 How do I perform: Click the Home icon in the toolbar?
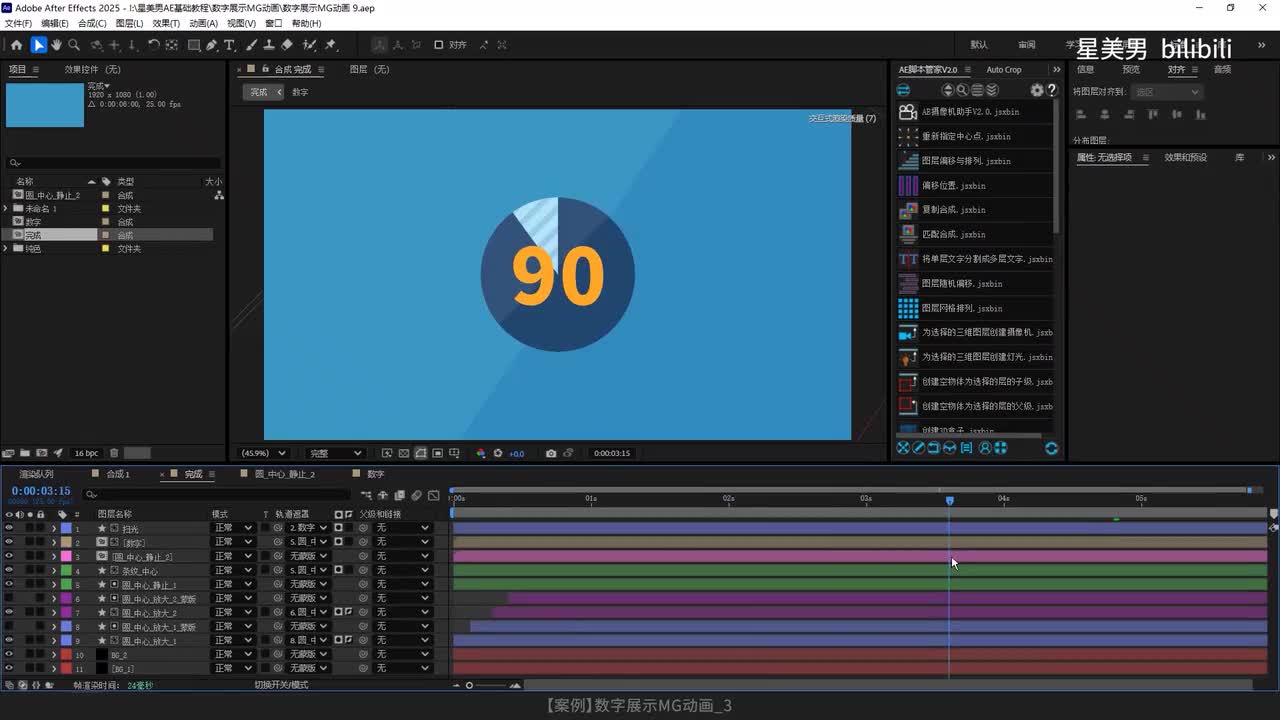coord(16,45)
